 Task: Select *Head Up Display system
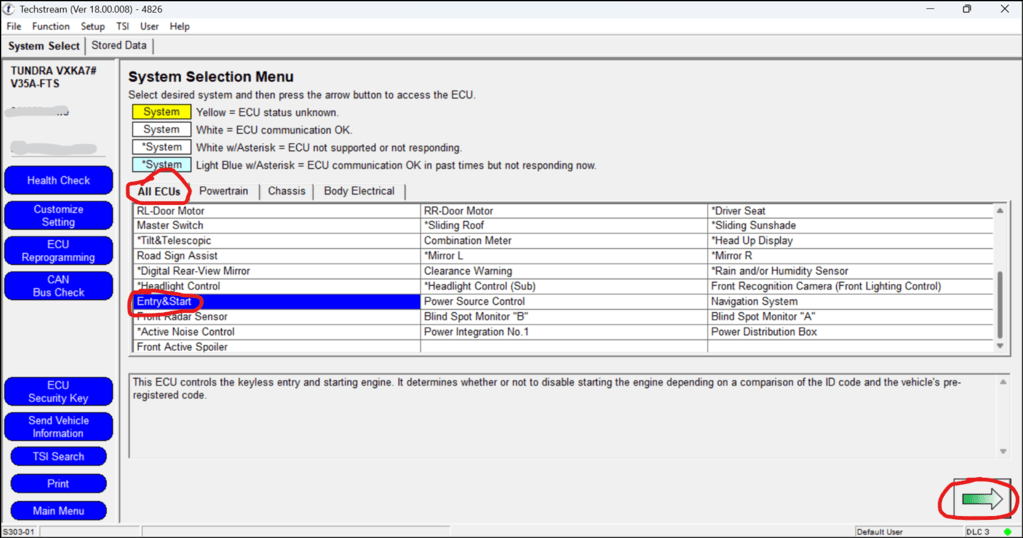(851, 241)
